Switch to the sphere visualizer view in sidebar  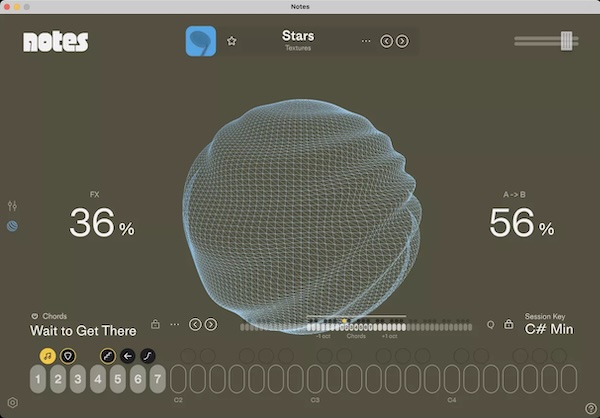[12, 226]
